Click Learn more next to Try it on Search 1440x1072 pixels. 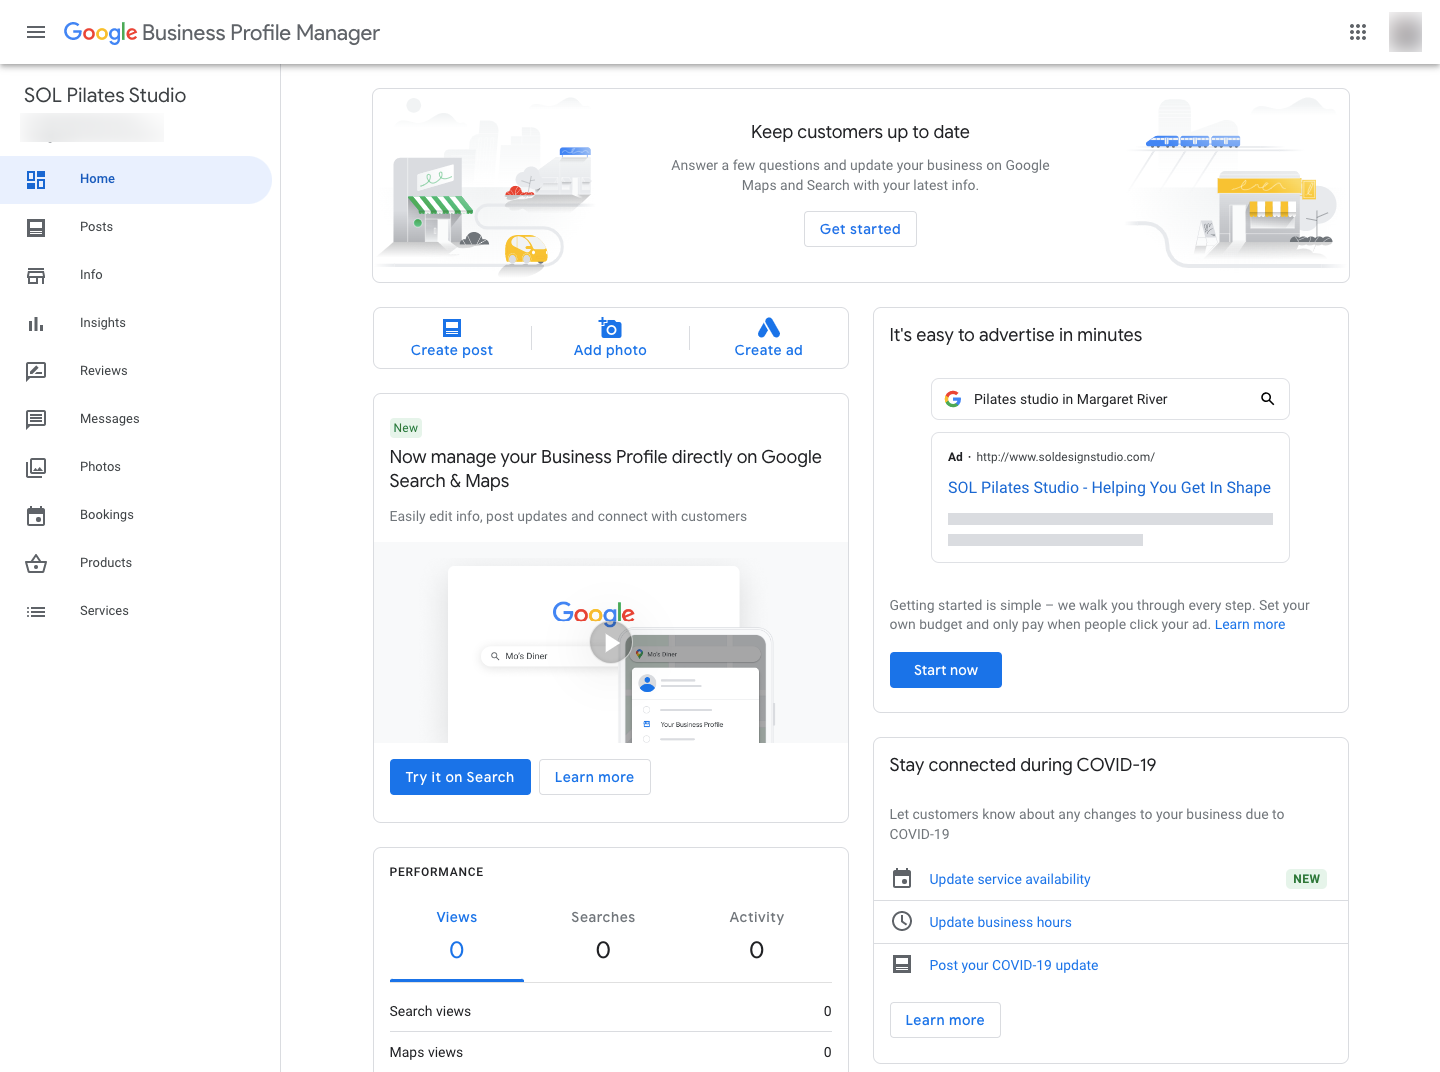coord(595,777)
